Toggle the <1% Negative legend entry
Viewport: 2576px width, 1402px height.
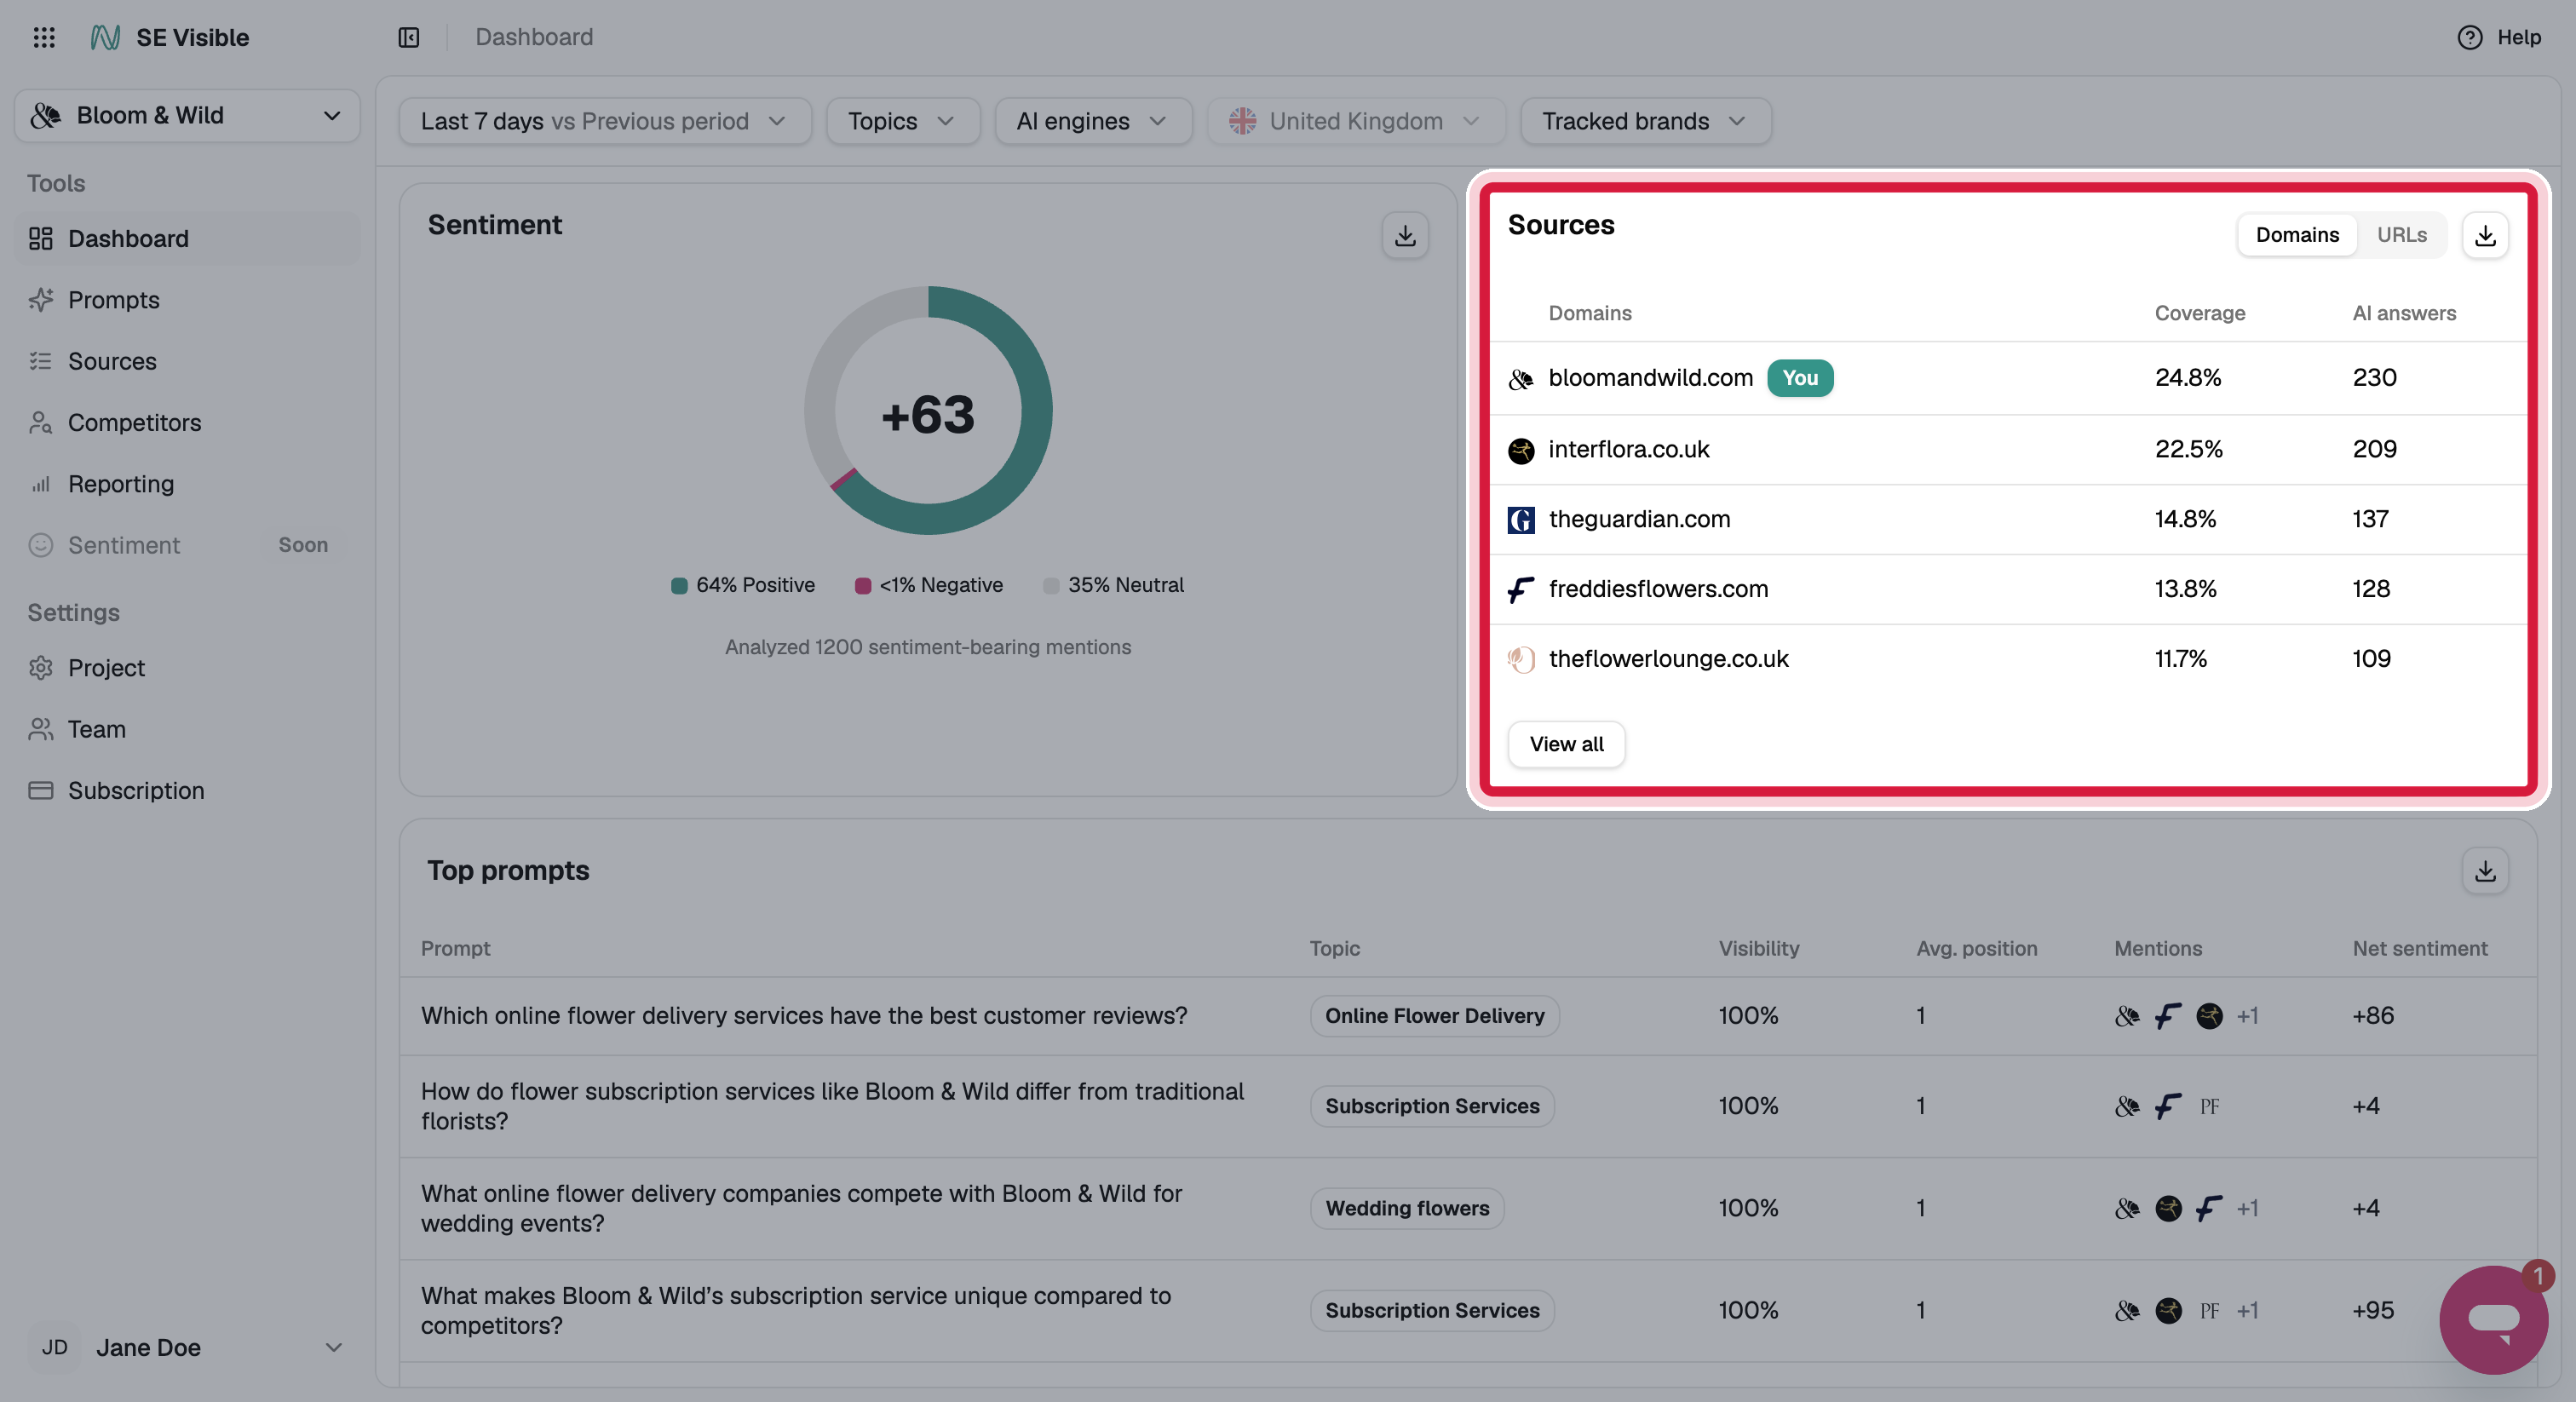pyautogui.click(x=929, y=585)
